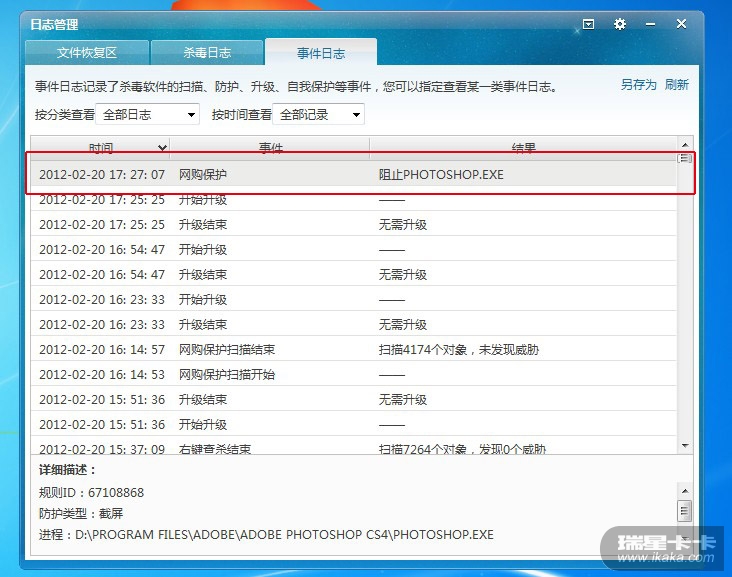Click the log list scrollbar thumb
This screenshot has width=732, height=577.
[x=685, y=158]
